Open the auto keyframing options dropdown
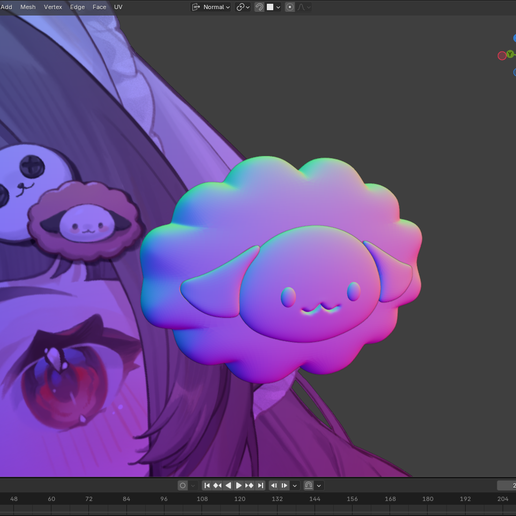 (193, 485)
